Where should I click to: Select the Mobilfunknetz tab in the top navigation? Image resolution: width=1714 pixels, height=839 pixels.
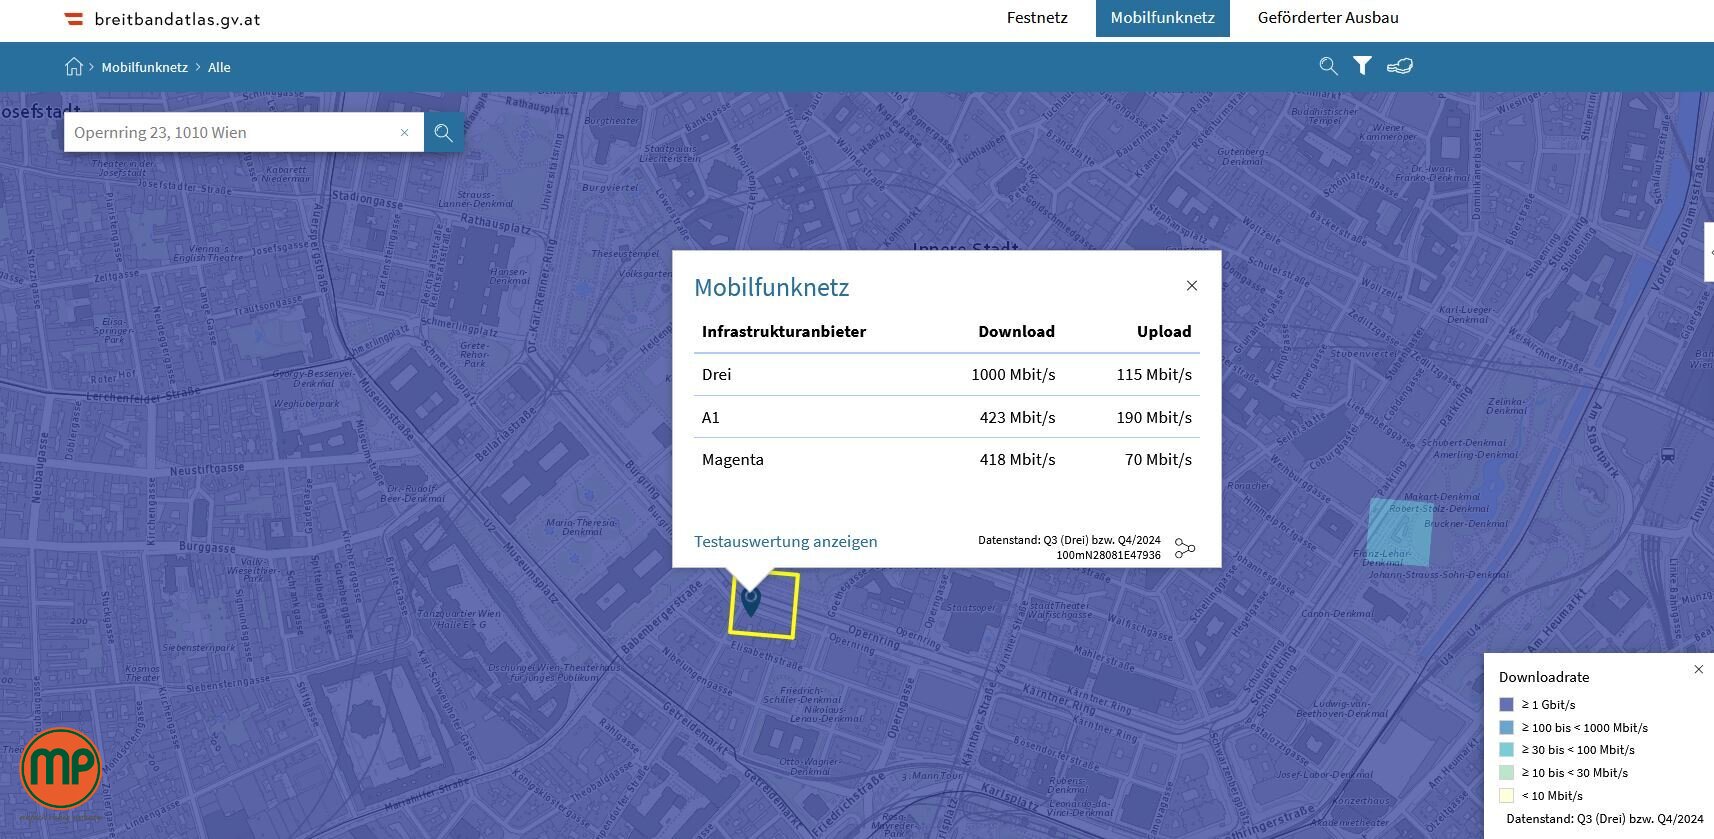[x=1162, y=18]
